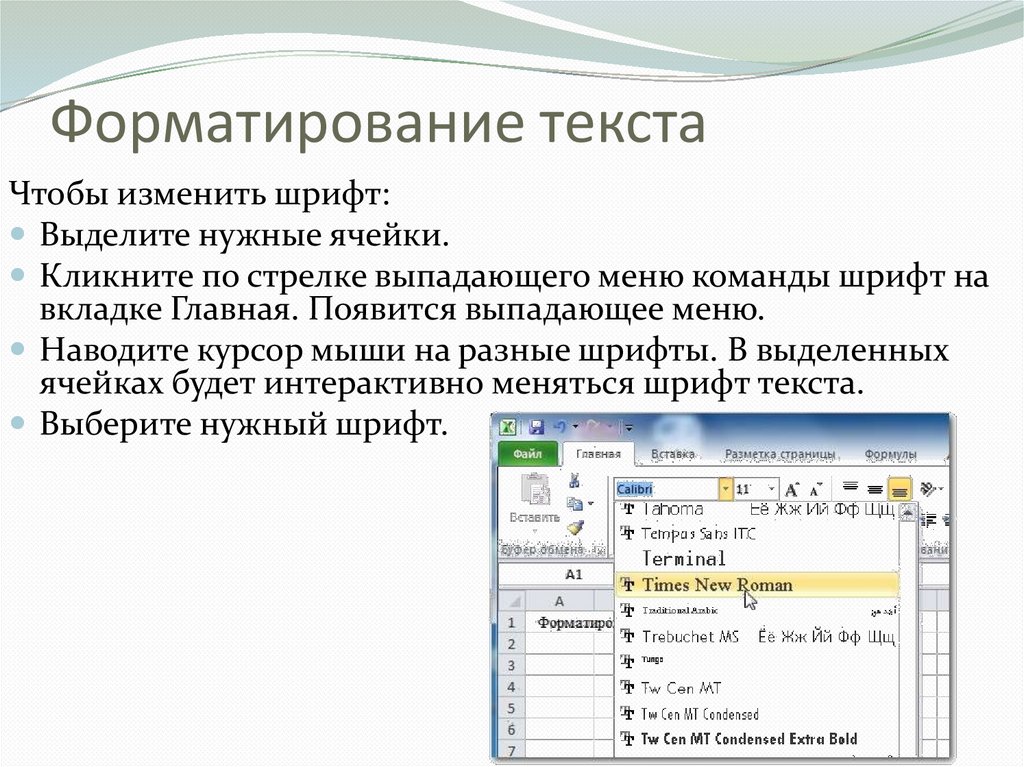Click the Excel application icon in title bar
Image resolution: width=1024 pixels, height=767 pixels.
tap(509, 426)
